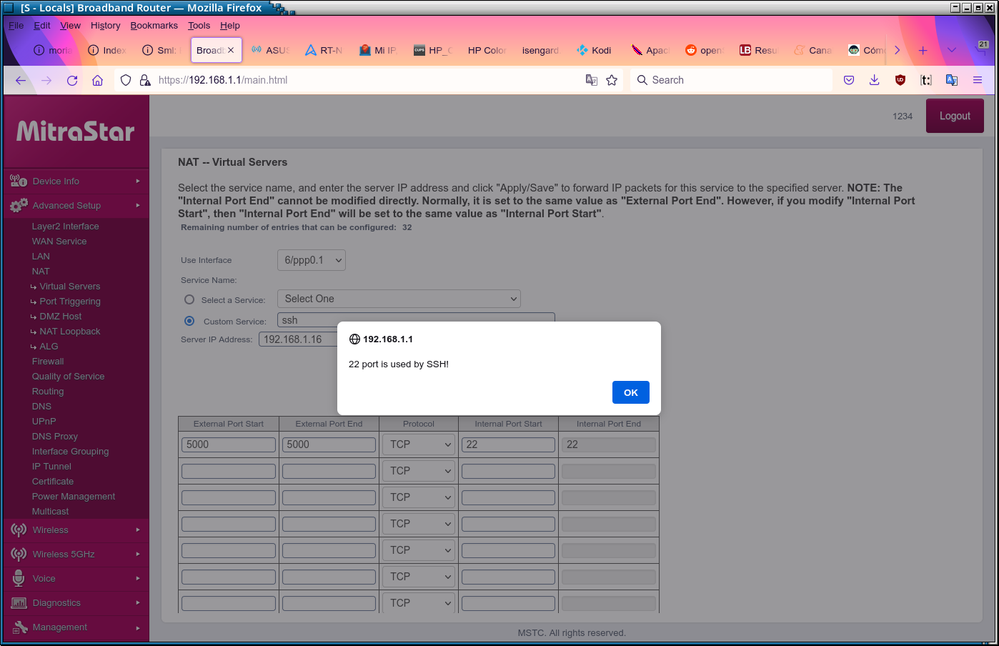
Task: Open the Bookmarks menu
Action: 153,25
